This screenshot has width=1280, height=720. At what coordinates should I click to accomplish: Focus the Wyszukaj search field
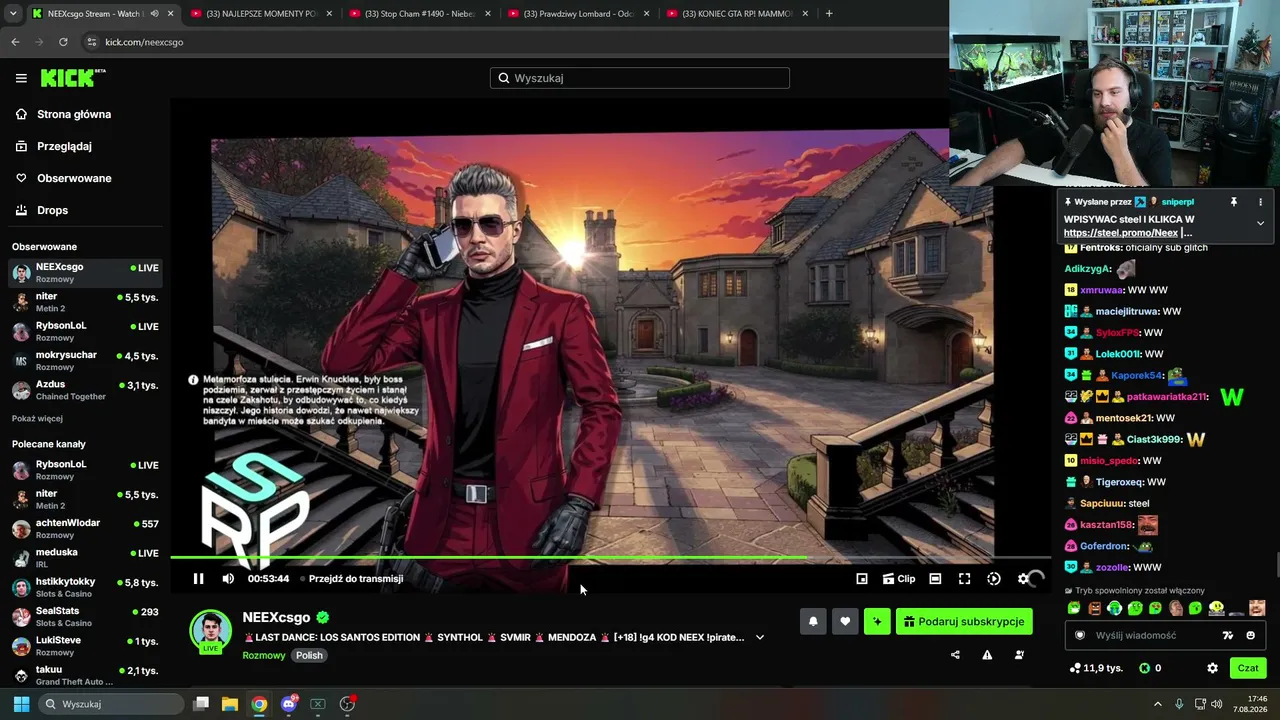(640, 78)
